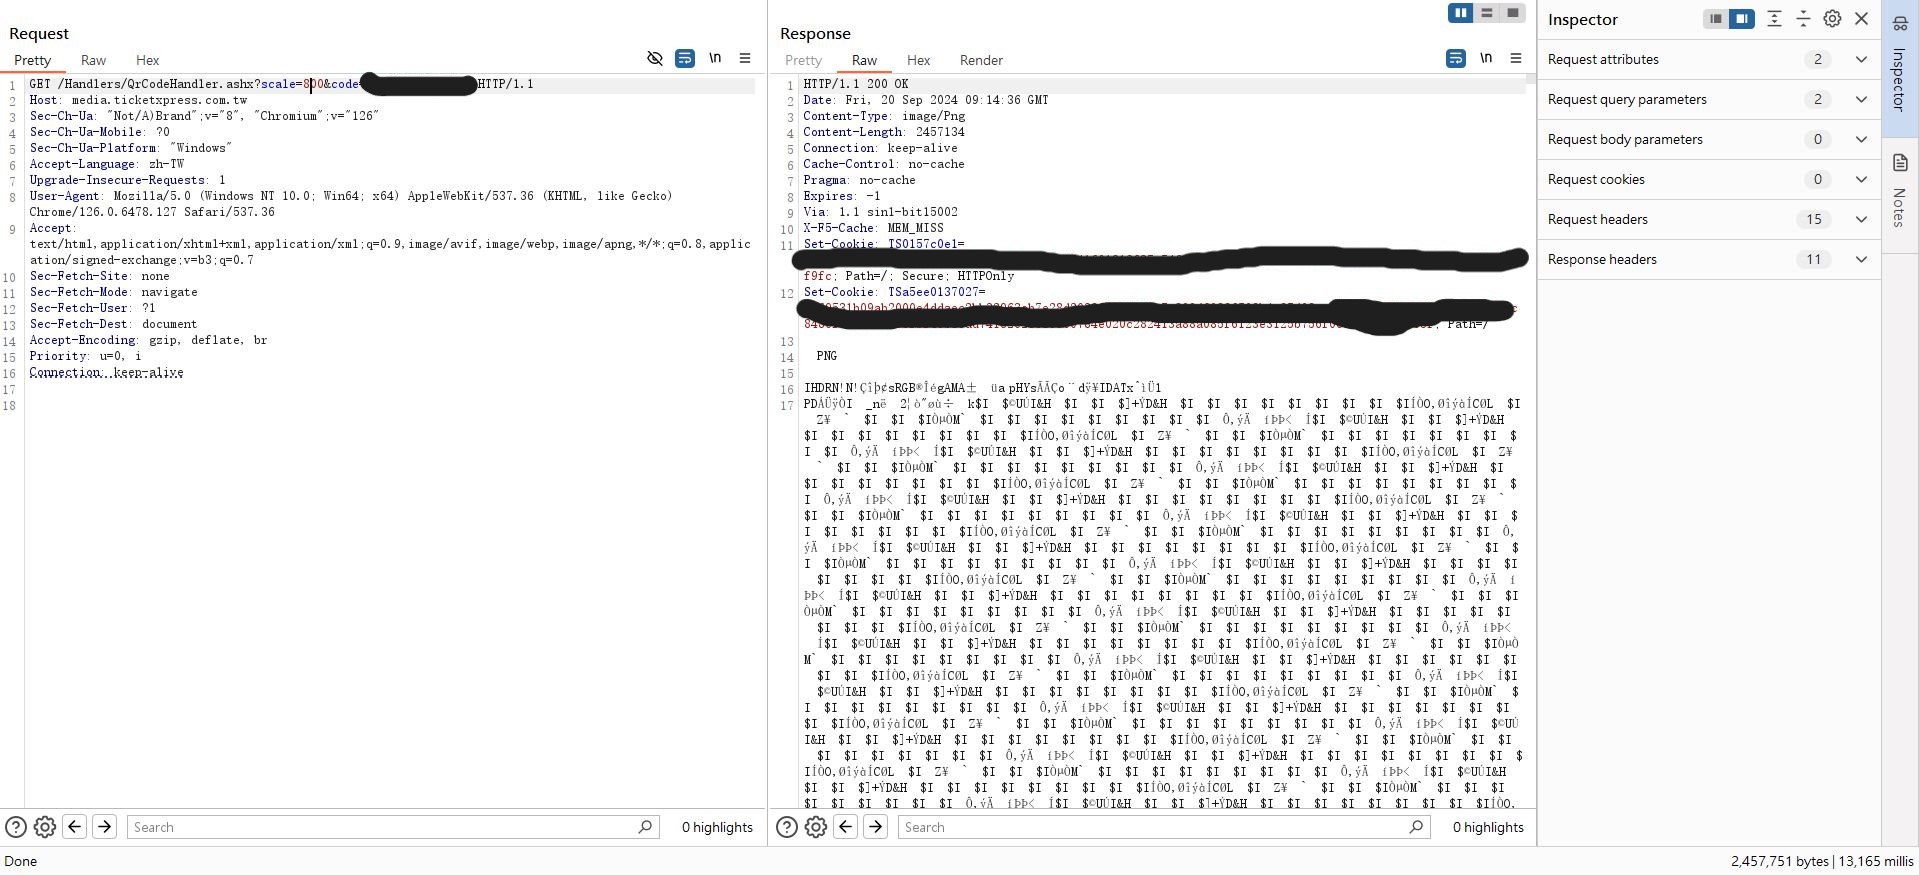Switch Response view to Pretty tab
Screen dimensions: 1919x875
coord(803,60)
